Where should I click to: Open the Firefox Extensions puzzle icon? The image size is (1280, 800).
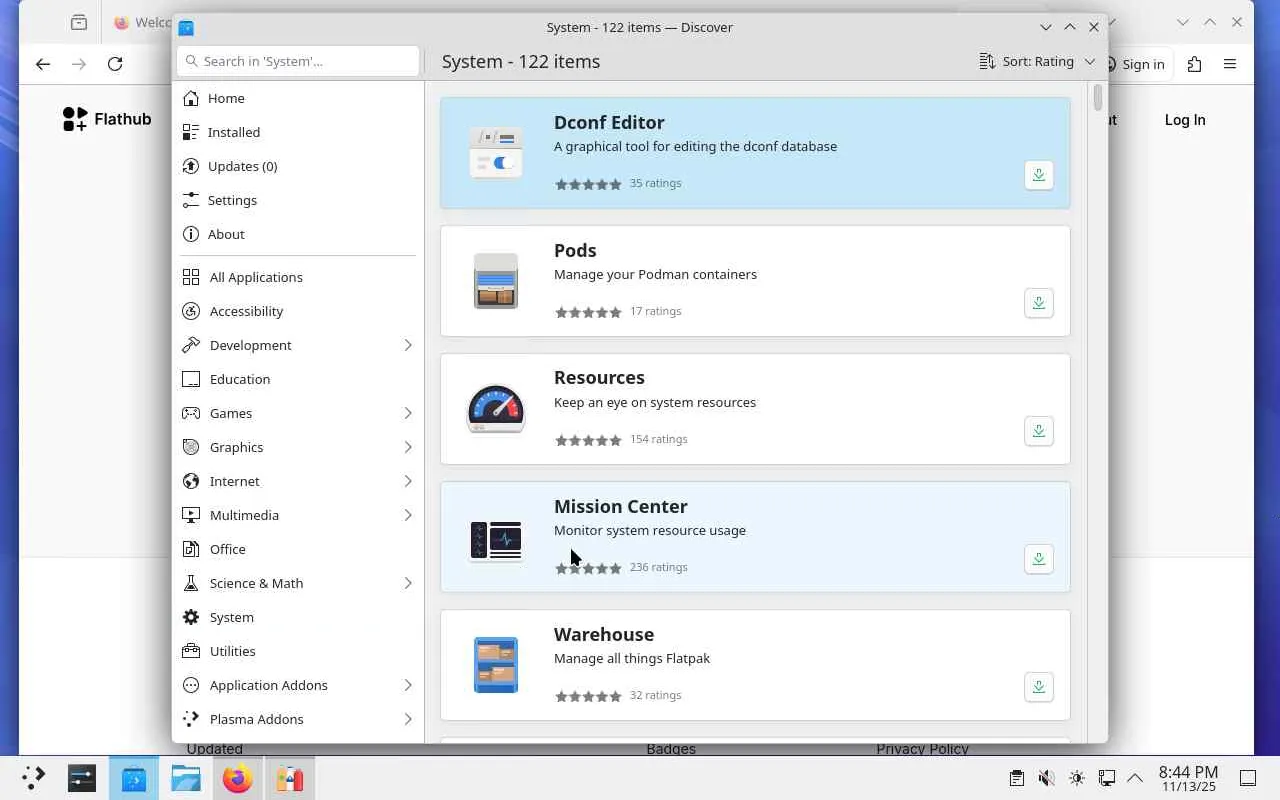point(1194,64)
